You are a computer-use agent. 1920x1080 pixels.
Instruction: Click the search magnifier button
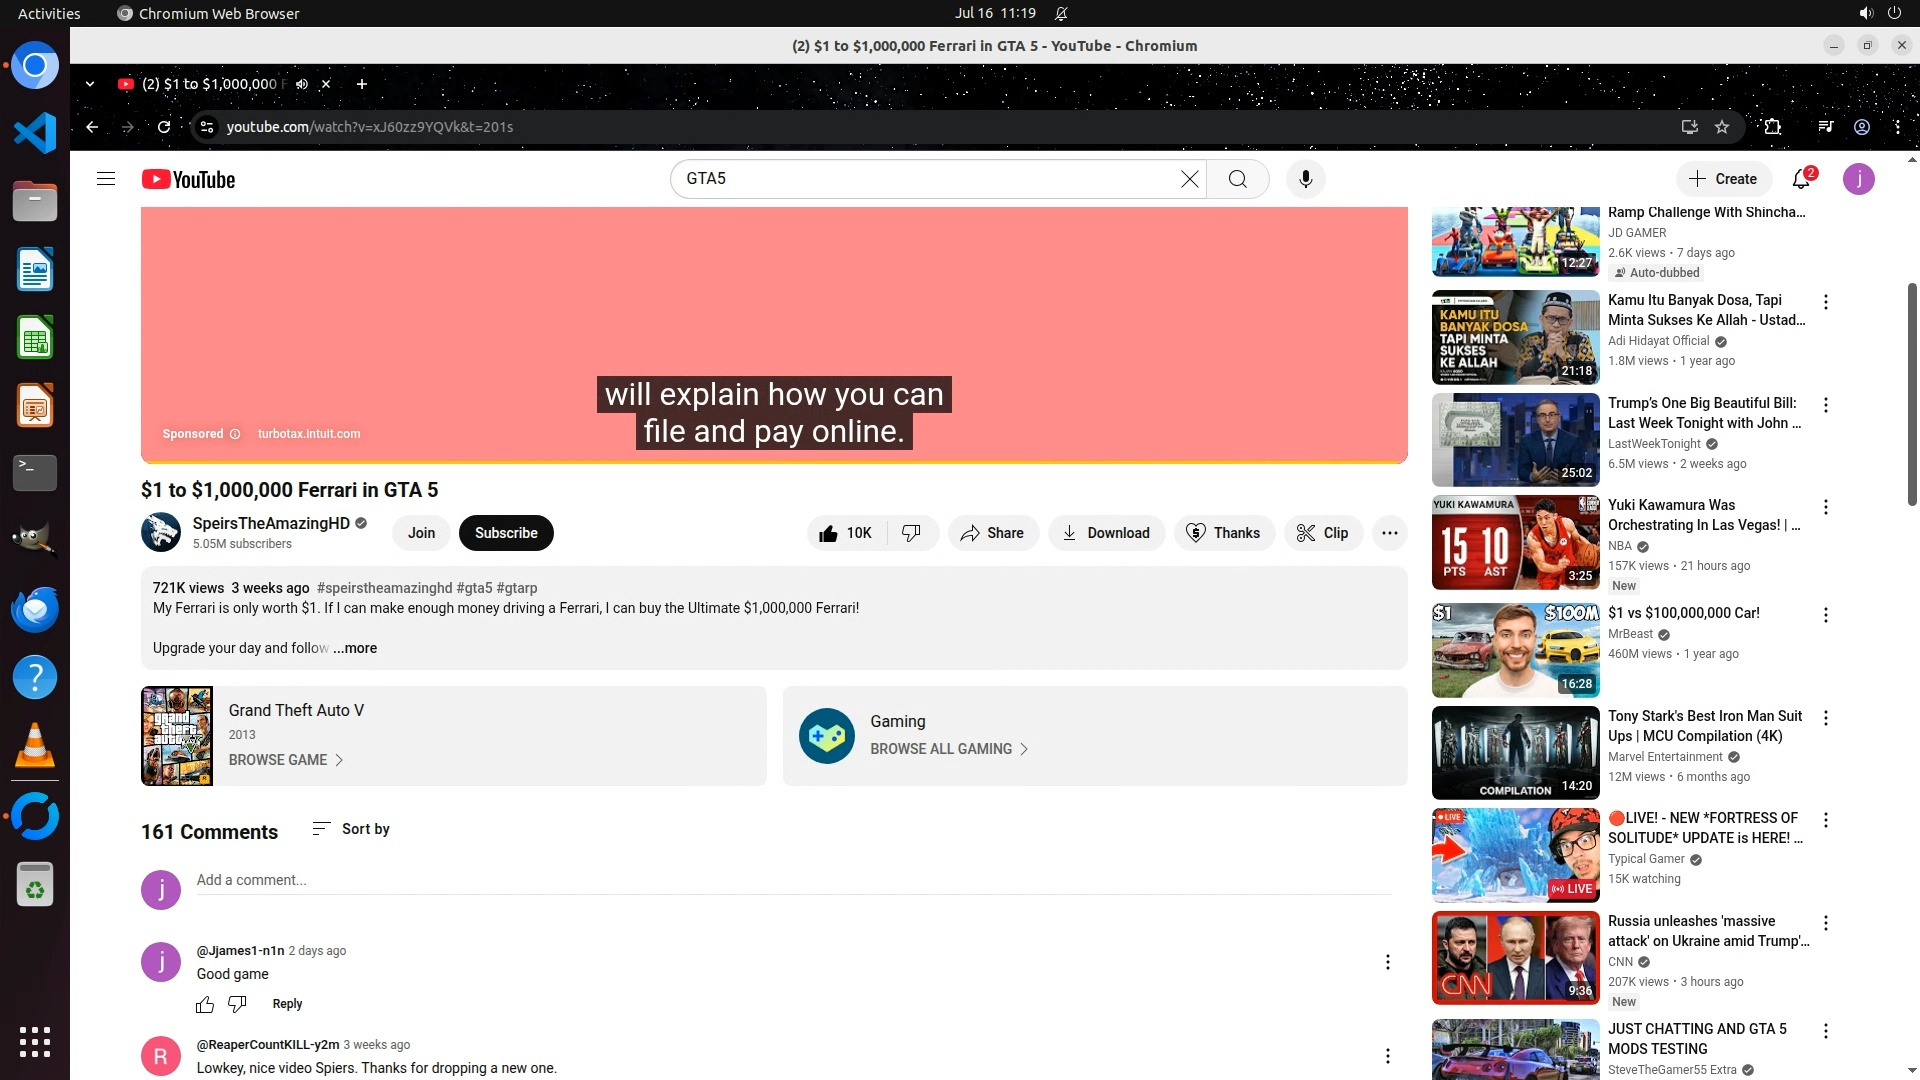click(x=1238, y=179)
